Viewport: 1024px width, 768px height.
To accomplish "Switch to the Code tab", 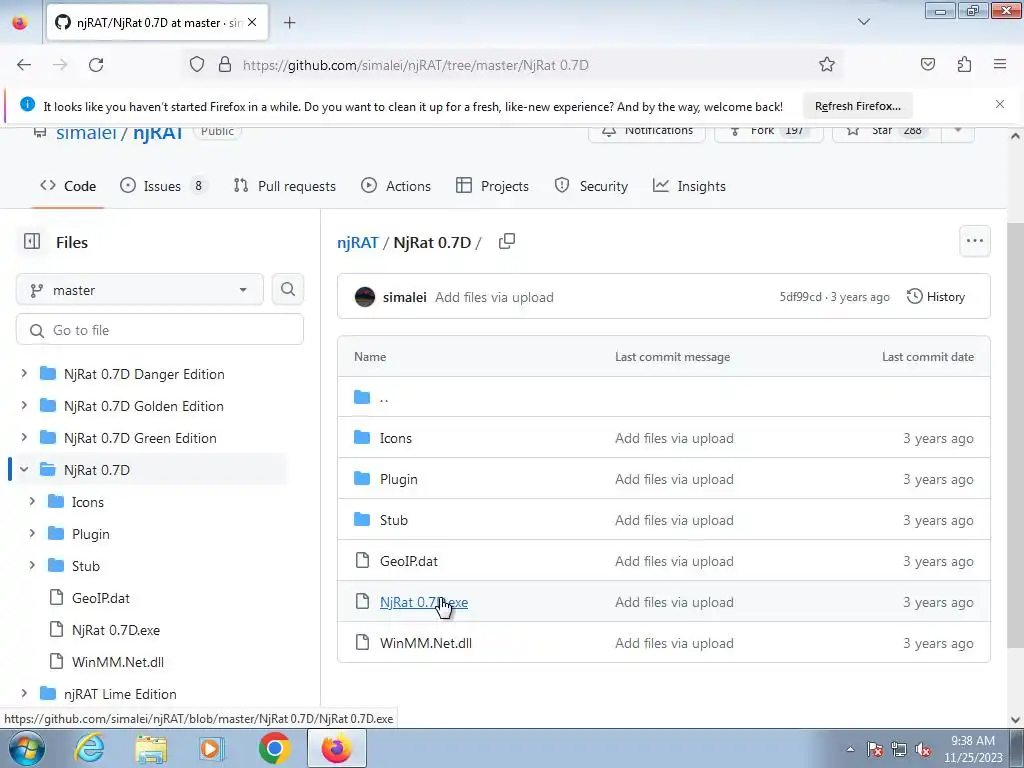I will (68, 186).
